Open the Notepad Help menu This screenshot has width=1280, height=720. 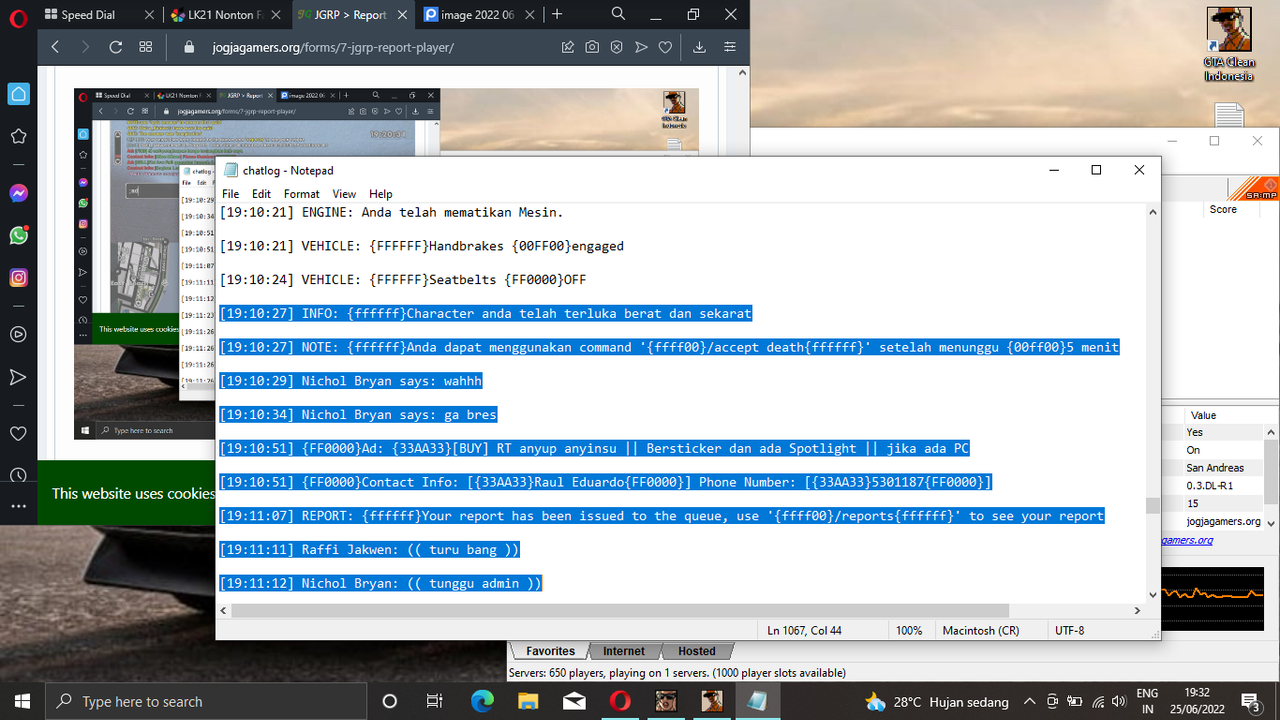tap(381, 194)
